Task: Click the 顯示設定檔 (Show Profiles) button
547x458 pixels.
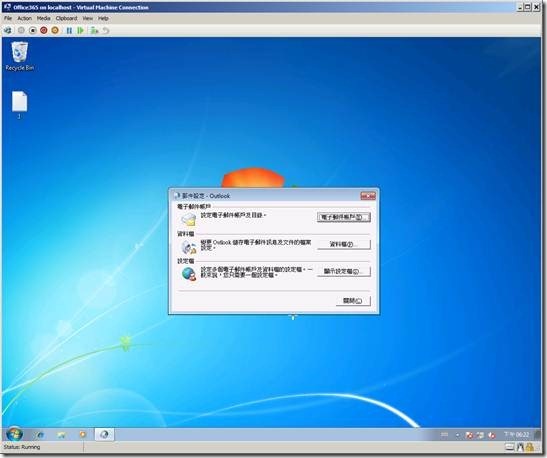Action: (x=343, y=271)
